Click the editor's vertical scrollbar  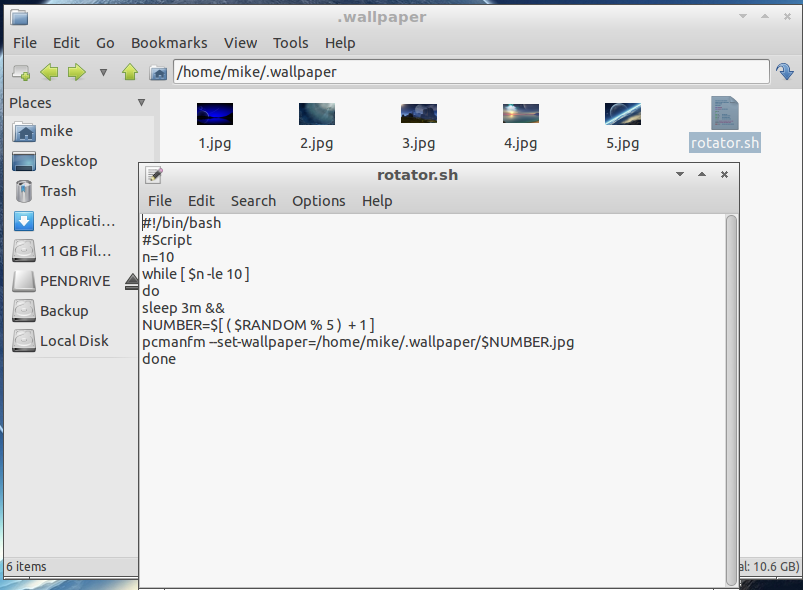click(731, 401)
